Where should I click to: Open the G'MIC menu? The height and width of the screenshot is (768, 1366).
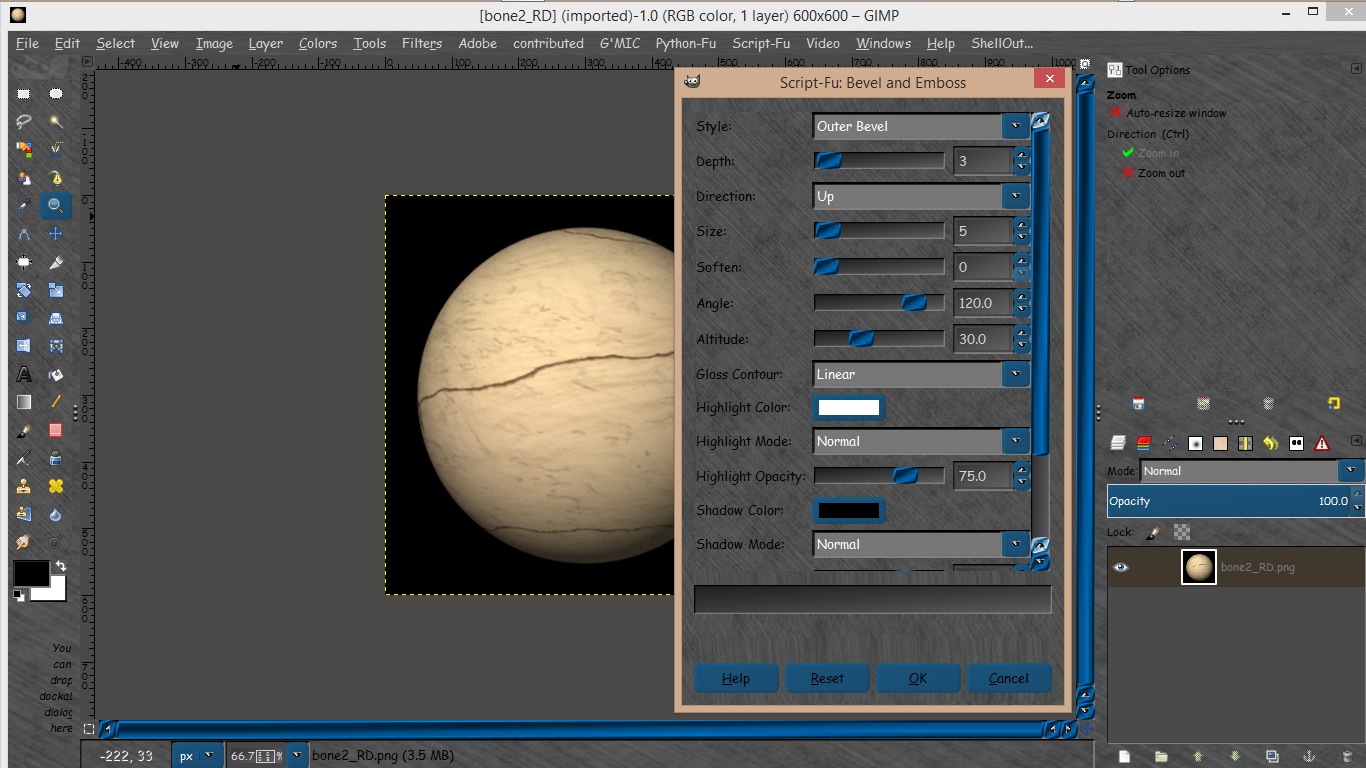[x=619, y=43]
